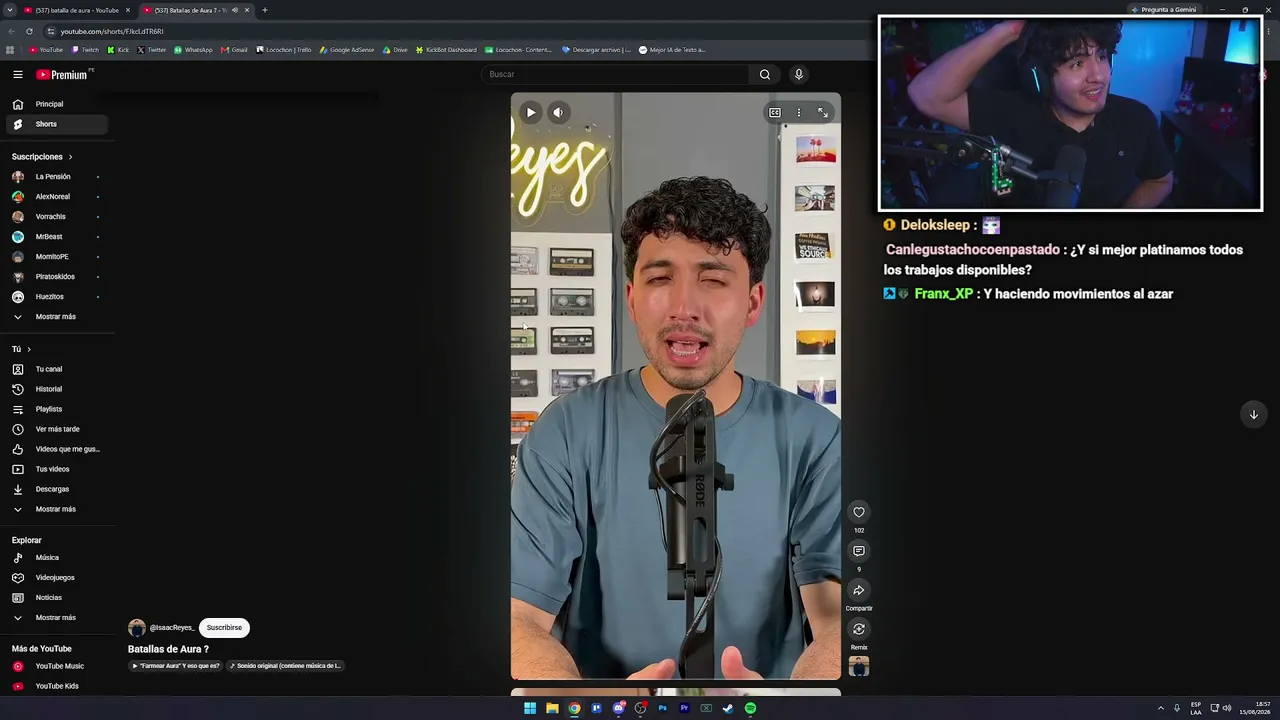This screenshot has height=720, width=1280.
Task: Like the Short with the heart icon
Action: [x=859, y=512]
